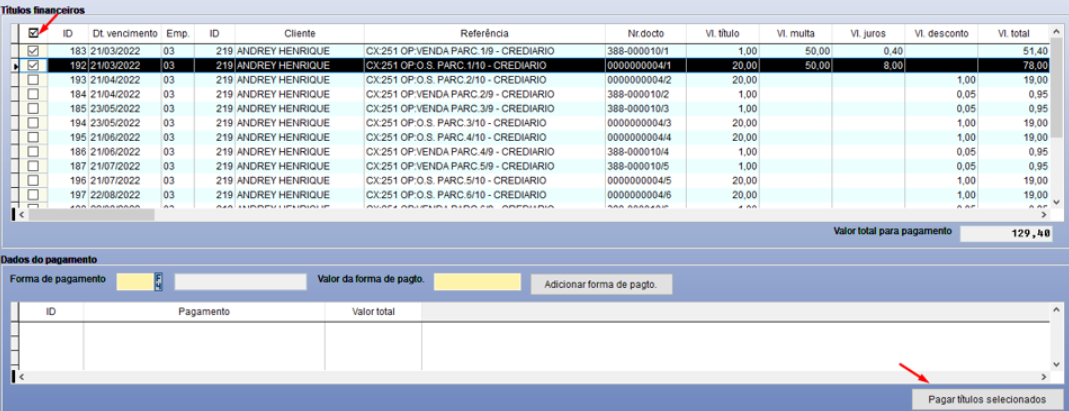Click the payment grid scroll right arrow

[x=1043, y=377]
